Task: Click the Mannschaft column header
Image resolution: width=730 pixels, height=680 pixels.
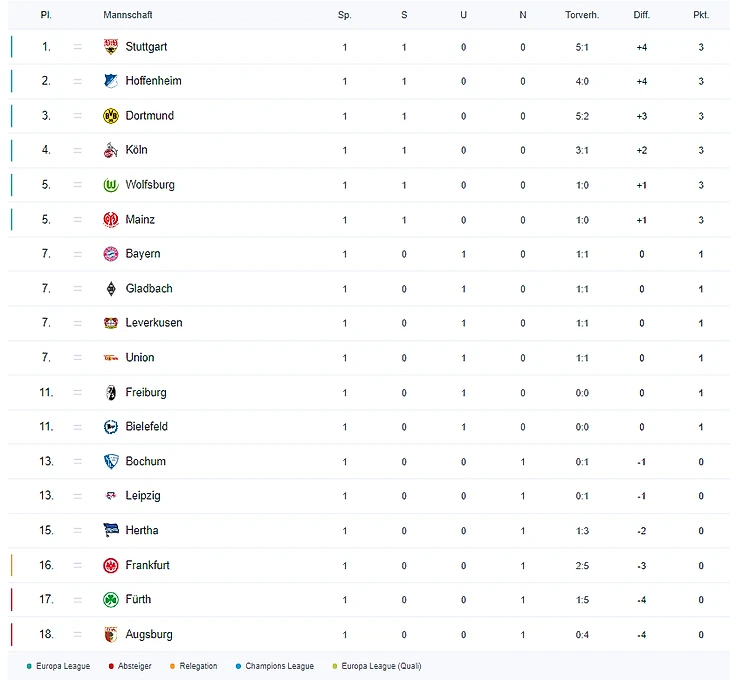Action: pyautogui.click(x=128, y=15)
